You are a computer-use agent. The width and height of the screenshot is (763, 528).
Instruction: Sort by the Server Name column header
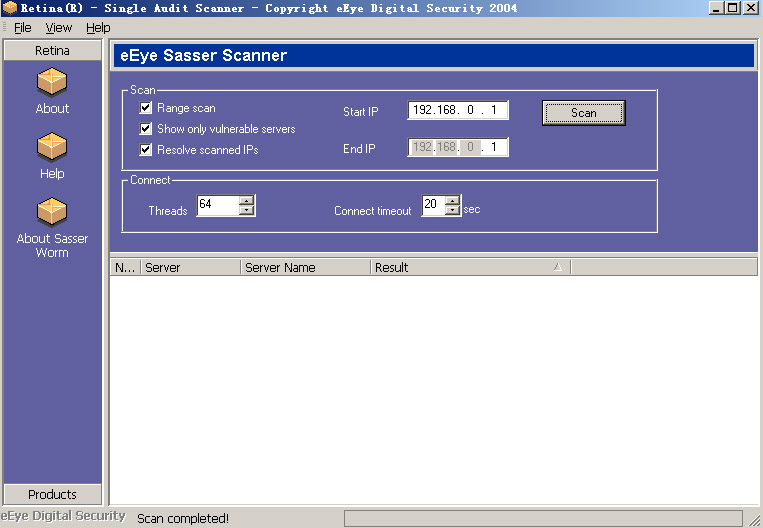(306, 267)
